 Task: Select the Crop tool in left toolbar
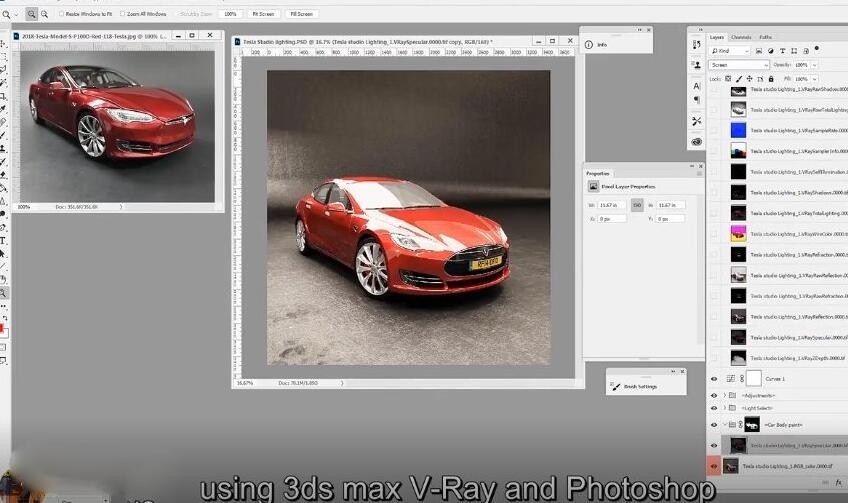point(3,96)
